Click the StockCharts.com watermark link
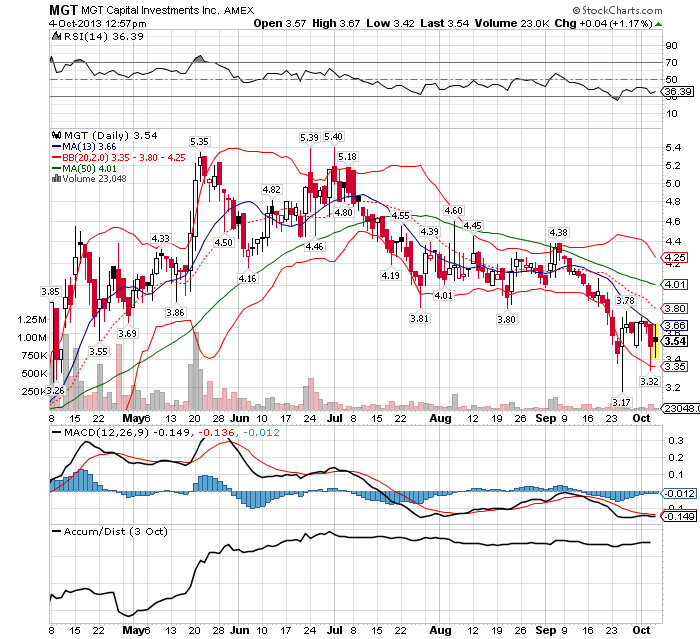700x639 pixels. pos(617,10)
